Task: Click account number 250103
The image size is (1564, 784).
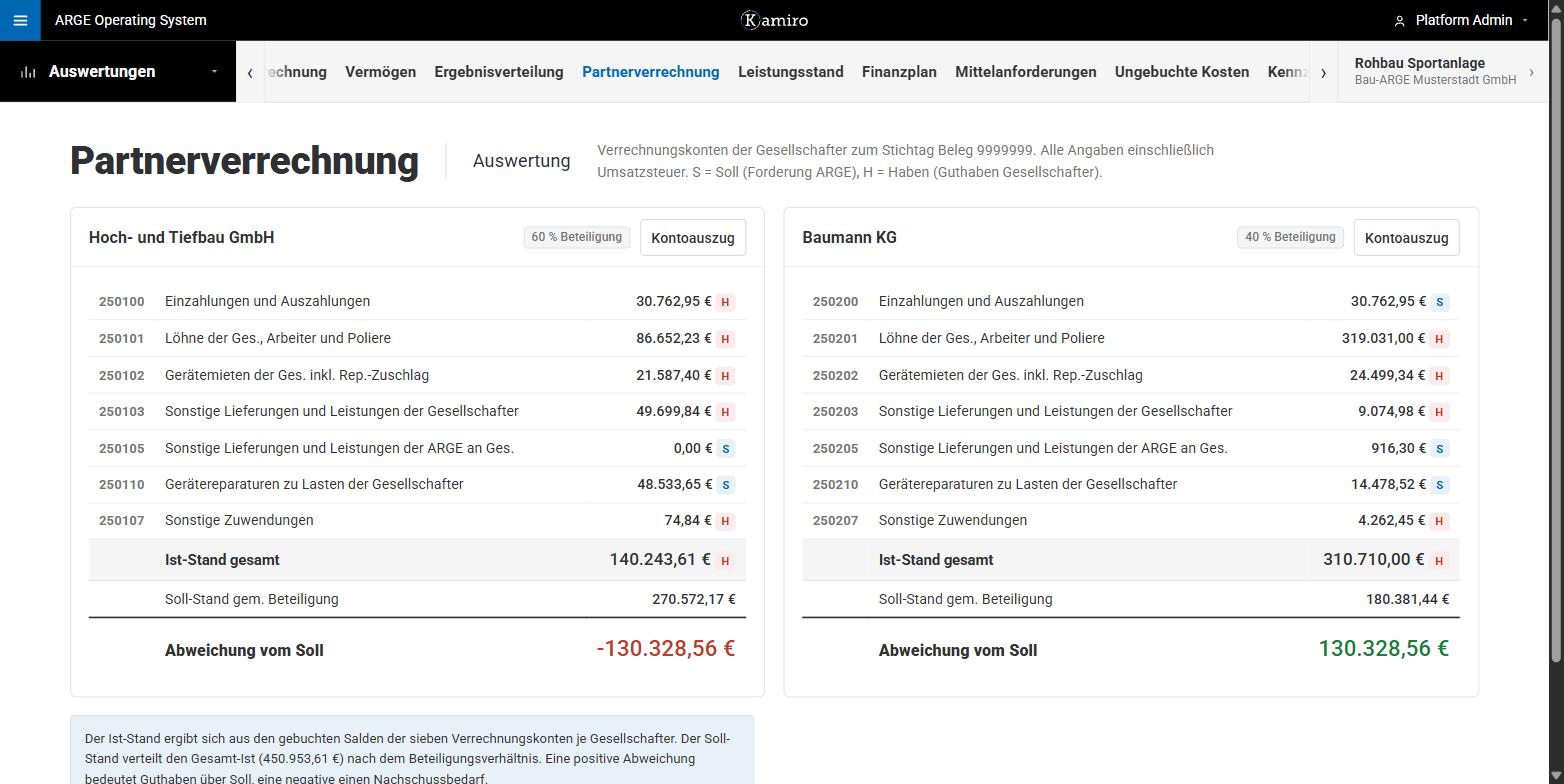Action: click(x=122, y=411)
